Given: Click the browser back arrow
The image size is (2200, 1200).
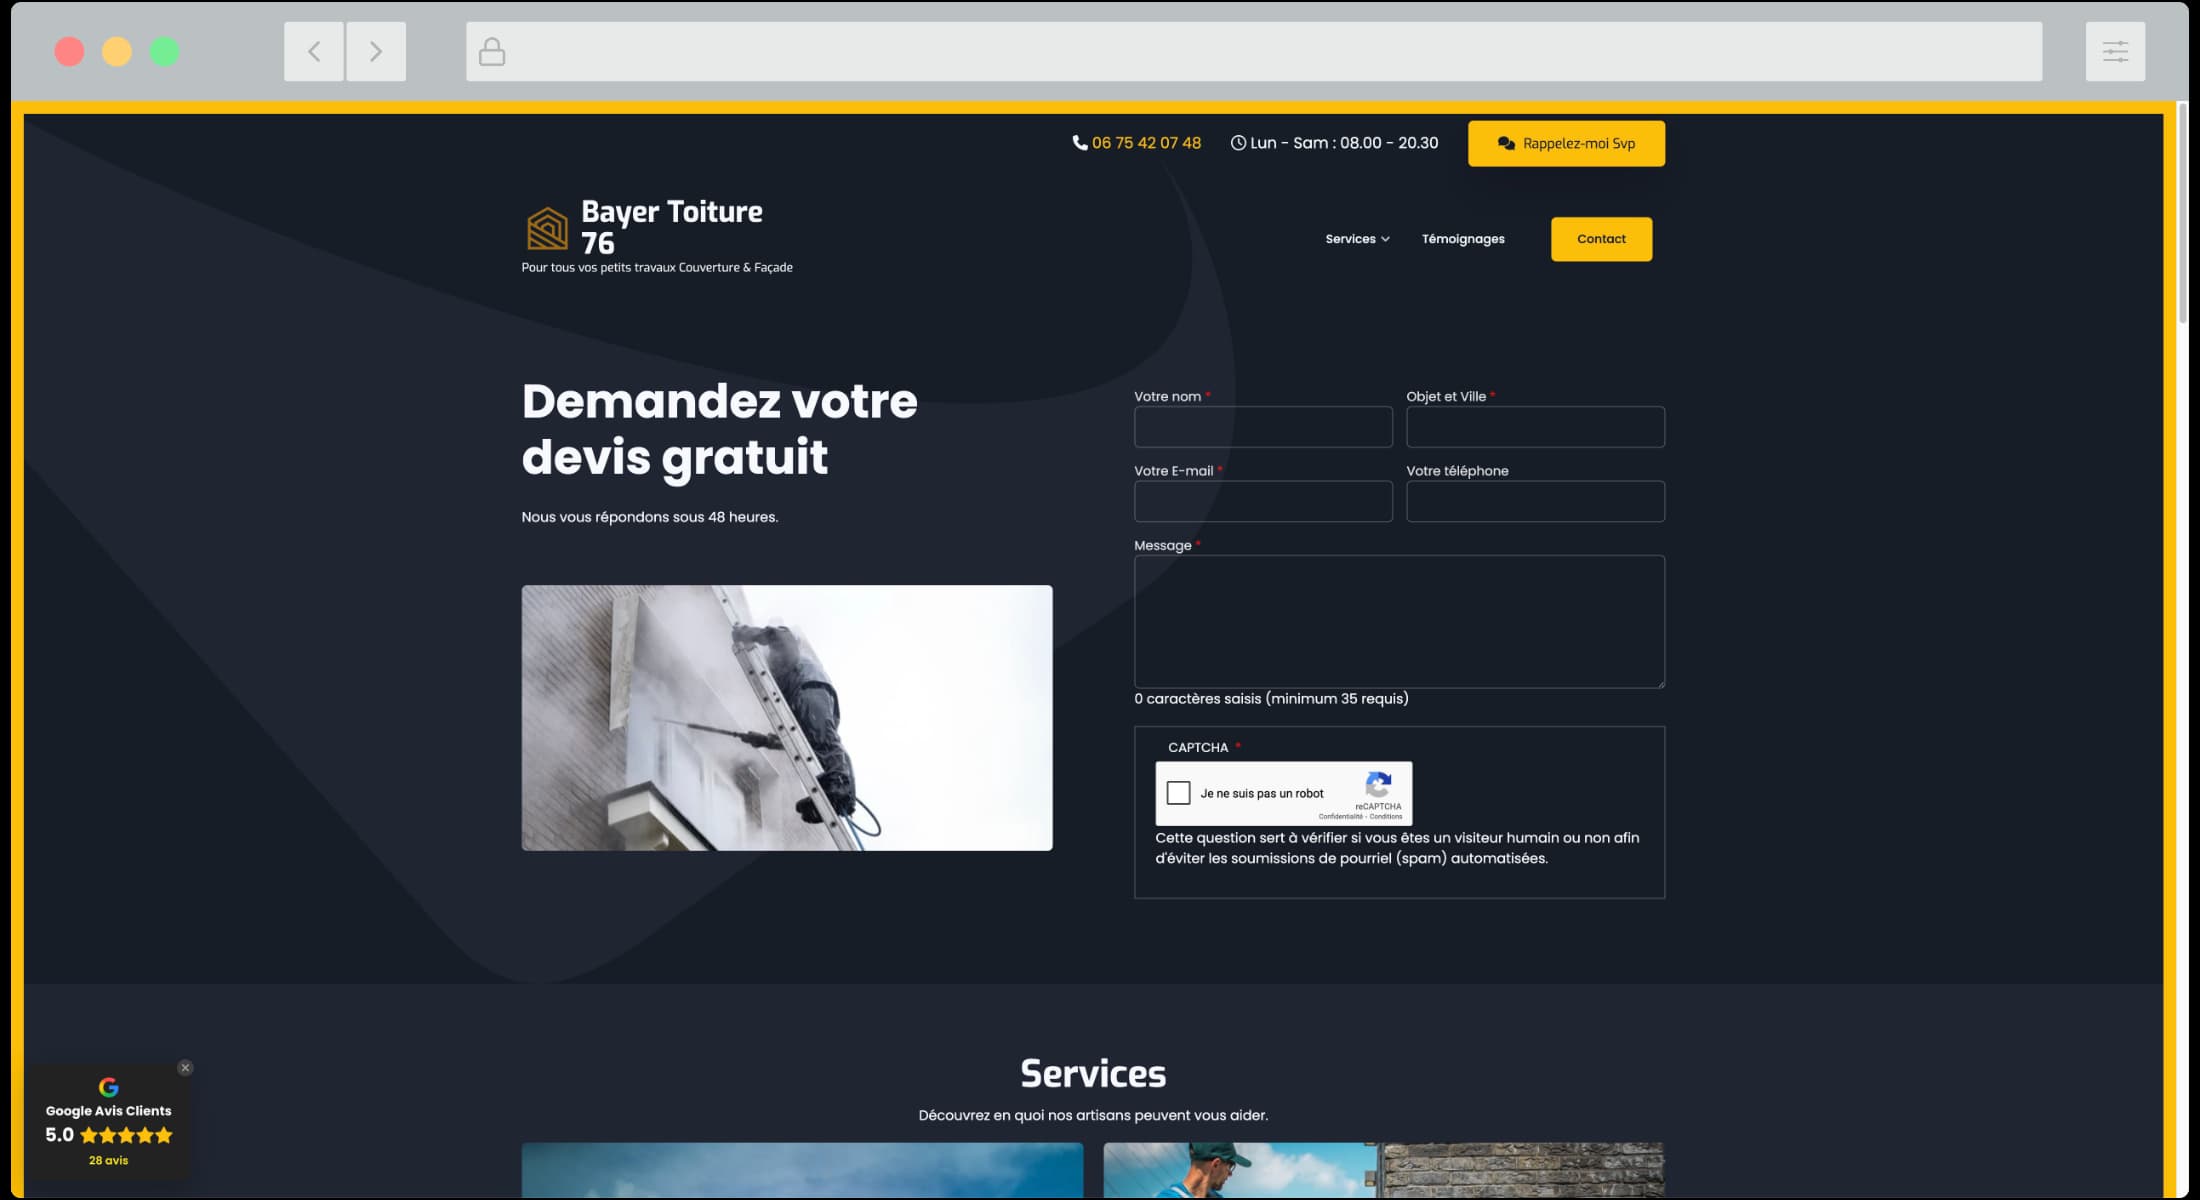Looking at the screenshot, I should [314, 51].
